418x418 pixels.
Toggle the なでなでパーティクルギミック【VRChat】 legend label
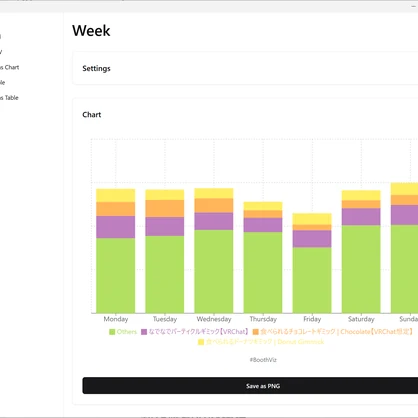coord(199,332)
